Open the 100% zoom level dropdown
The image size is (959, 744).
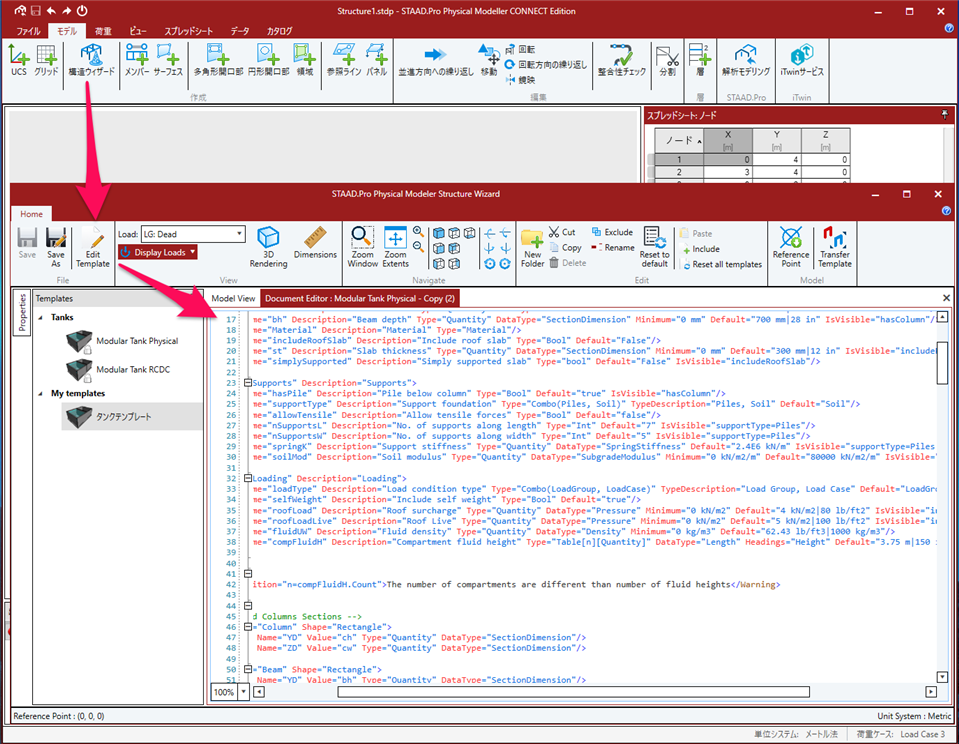click(x=243, y=692)
